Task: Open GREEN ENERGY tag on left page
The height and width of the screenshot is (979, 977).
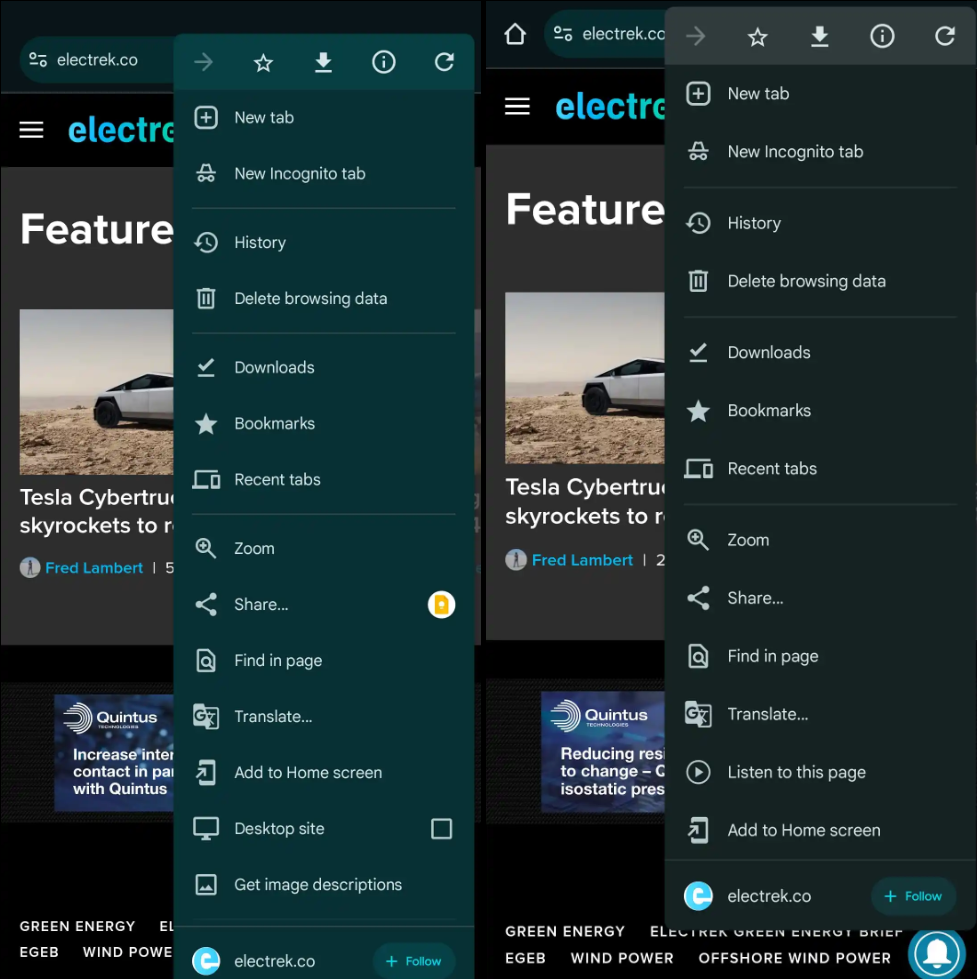Action: coord(77,926)
